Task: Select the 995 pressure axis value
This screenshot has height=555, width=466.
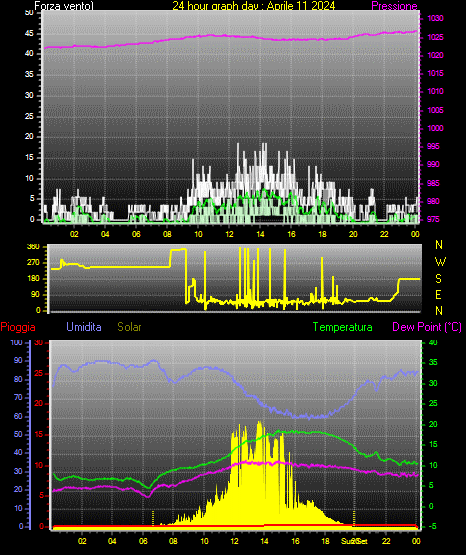Action: pos(433,146)
